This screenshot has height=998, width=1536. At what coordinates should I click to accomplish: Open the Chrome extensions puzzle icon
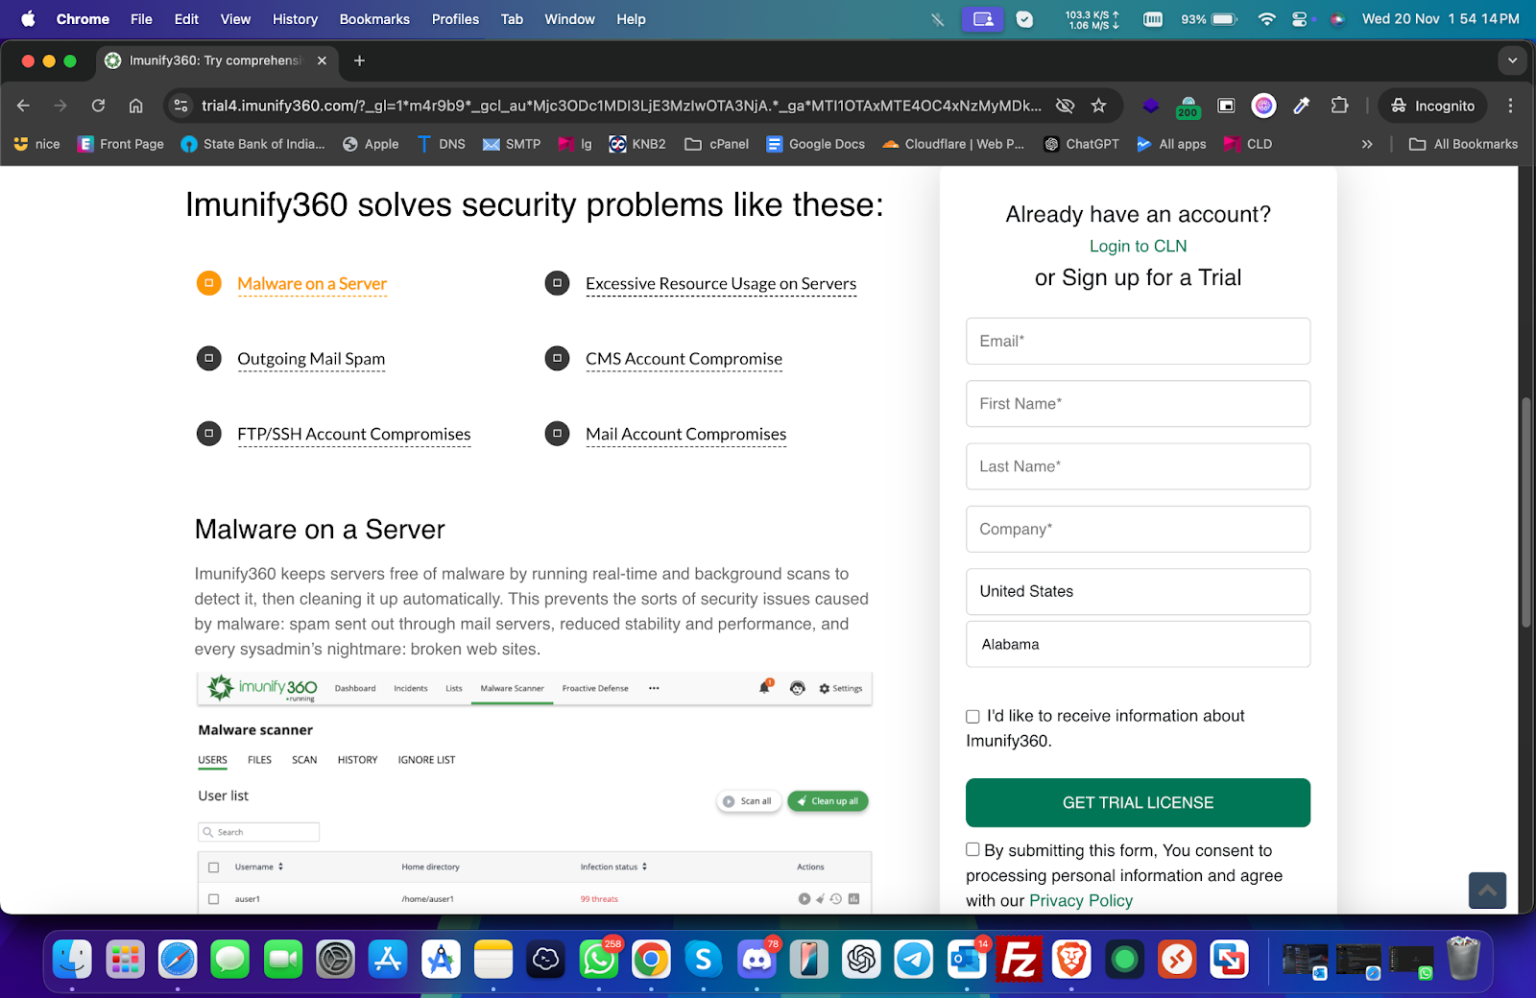pyautogui.click(x=1337, y=105)
